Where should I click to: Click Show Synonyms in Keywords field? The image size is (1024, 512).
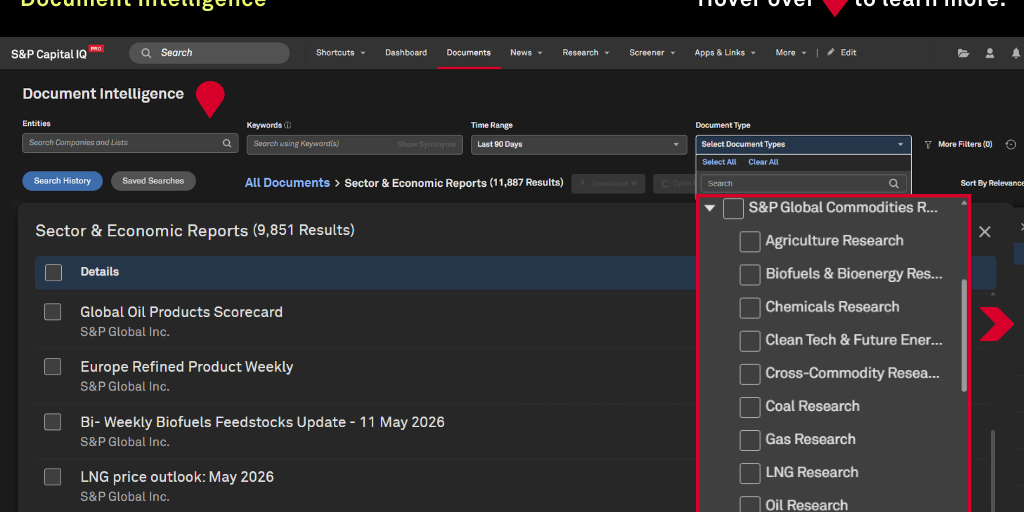tap(426, 144)
